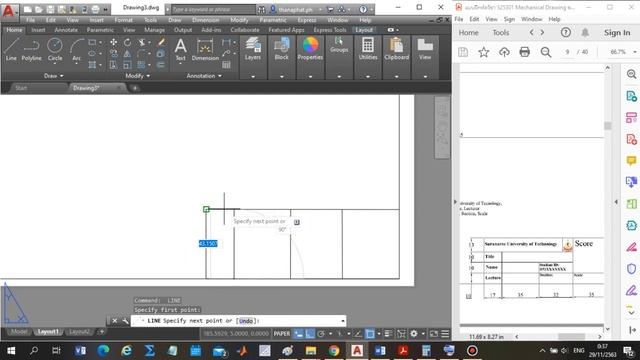The height and width of the screenshot is (360, 640).
Task: Click the Plot printer icon in Quick Access
Action: point(95,9)
